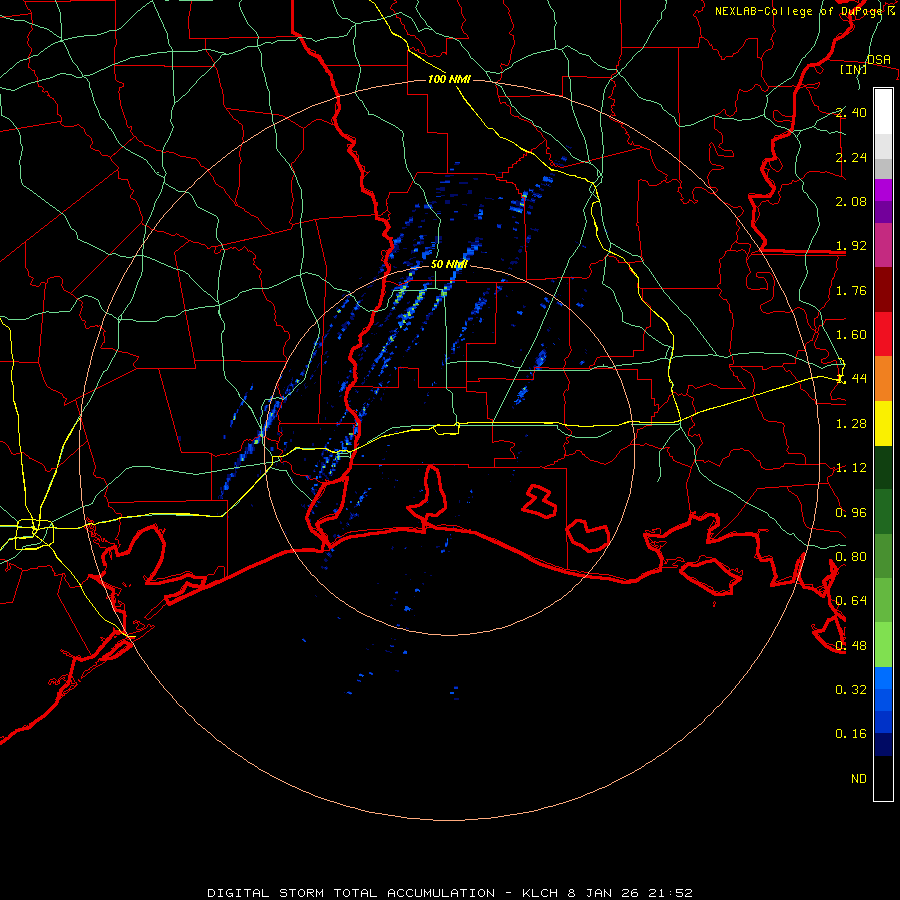
Task: Click the 8 JAN 26 date in caption
Action: (610, 893)
